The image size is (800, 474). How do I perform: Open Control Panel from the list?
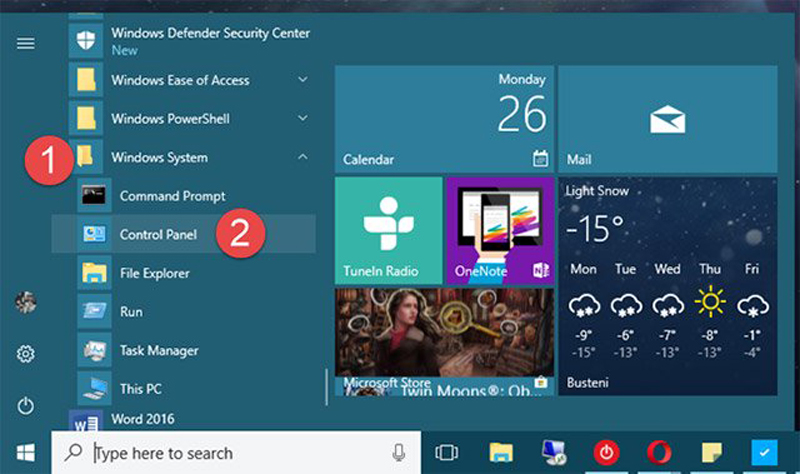click(158, 235)
